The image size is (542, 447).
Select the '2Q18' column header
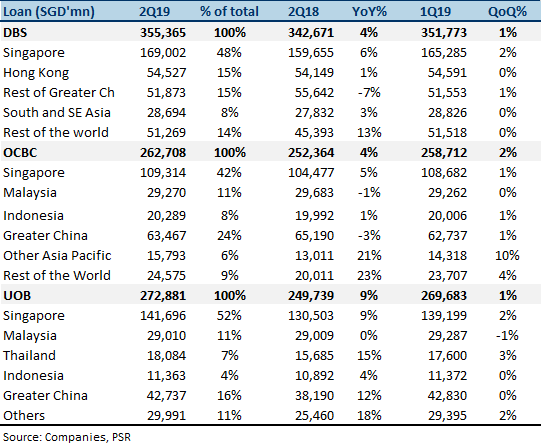303,12
